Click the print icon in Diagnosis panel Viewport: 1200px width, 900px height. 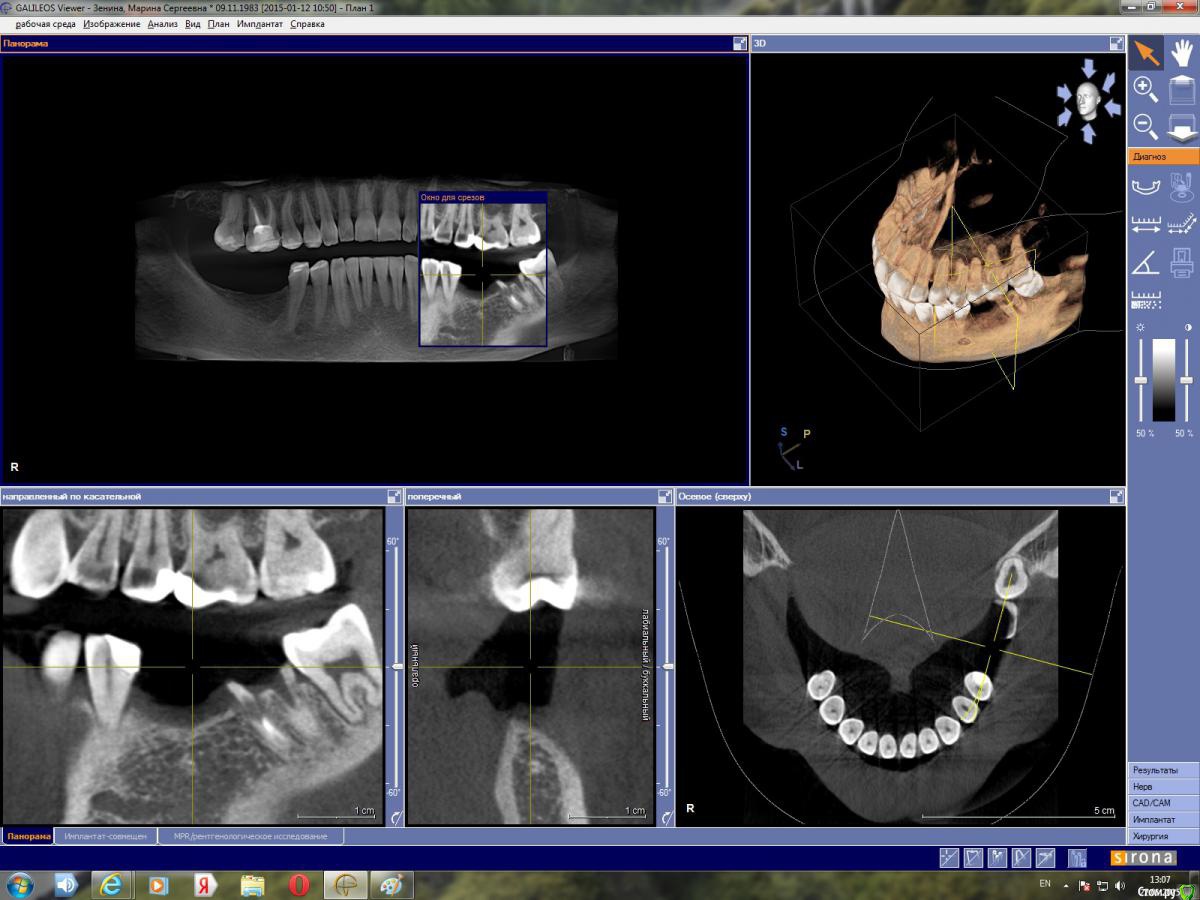[x=1182, y=262]
